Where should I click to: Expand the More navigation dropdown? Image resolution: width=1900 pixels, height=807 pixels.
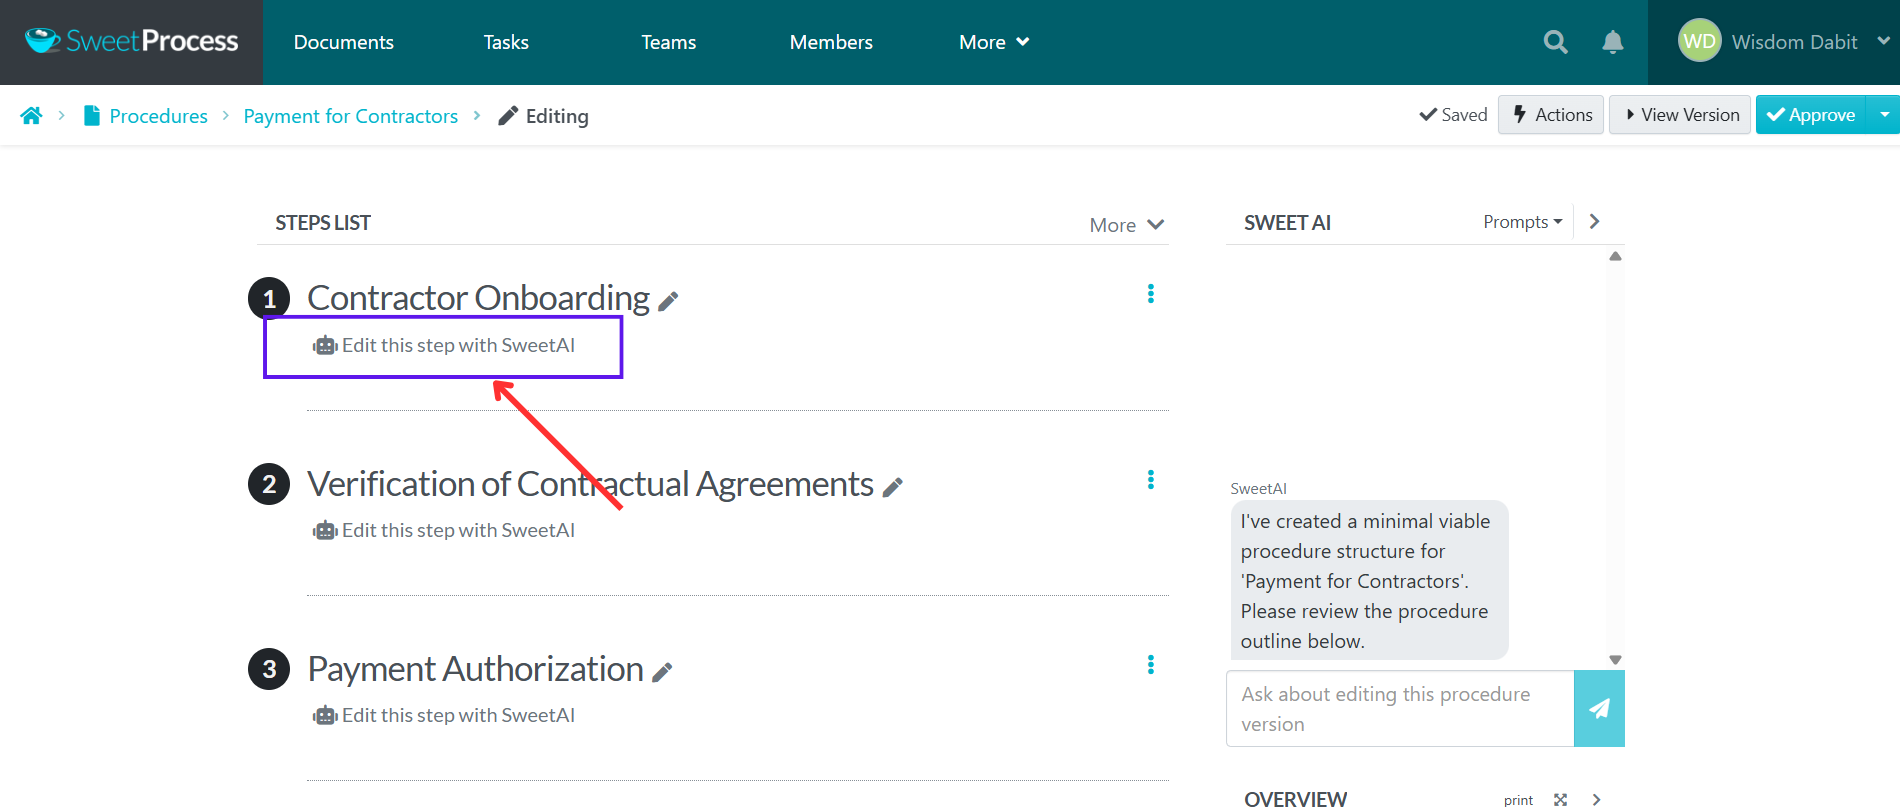coord(994,42)
